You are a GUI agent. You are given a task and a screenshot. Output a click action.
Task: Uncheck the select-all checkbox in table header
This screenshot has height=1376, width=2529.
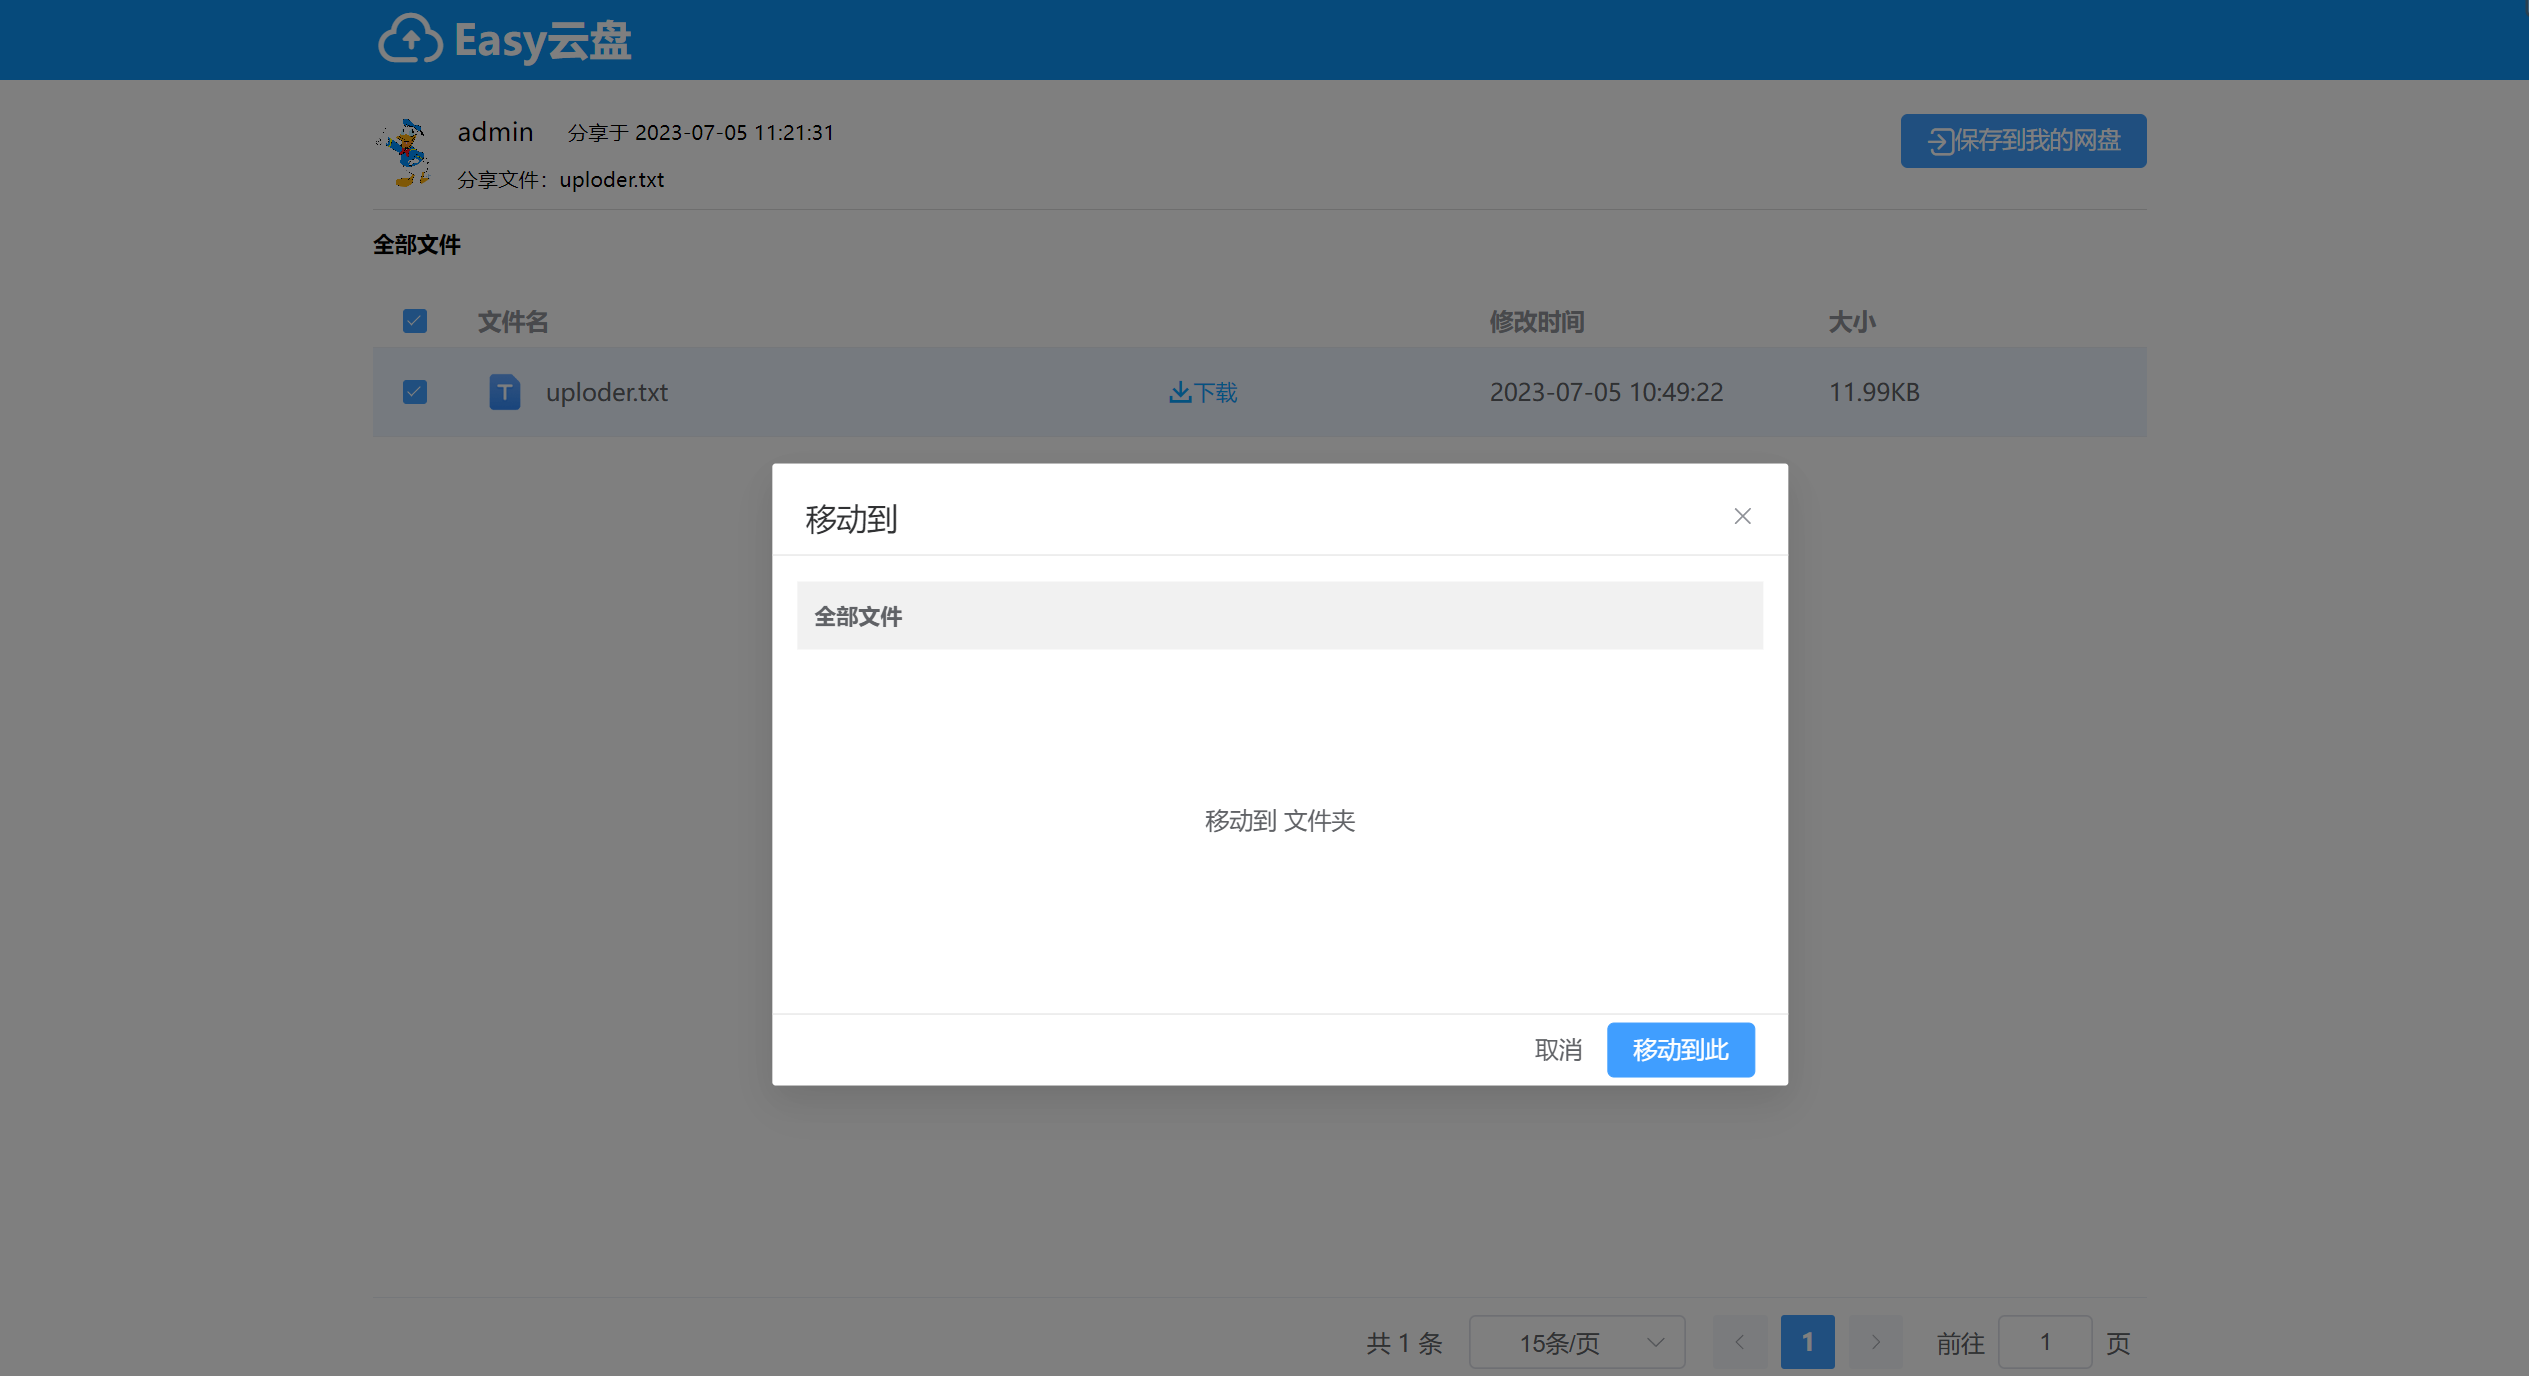pos(414,321)
